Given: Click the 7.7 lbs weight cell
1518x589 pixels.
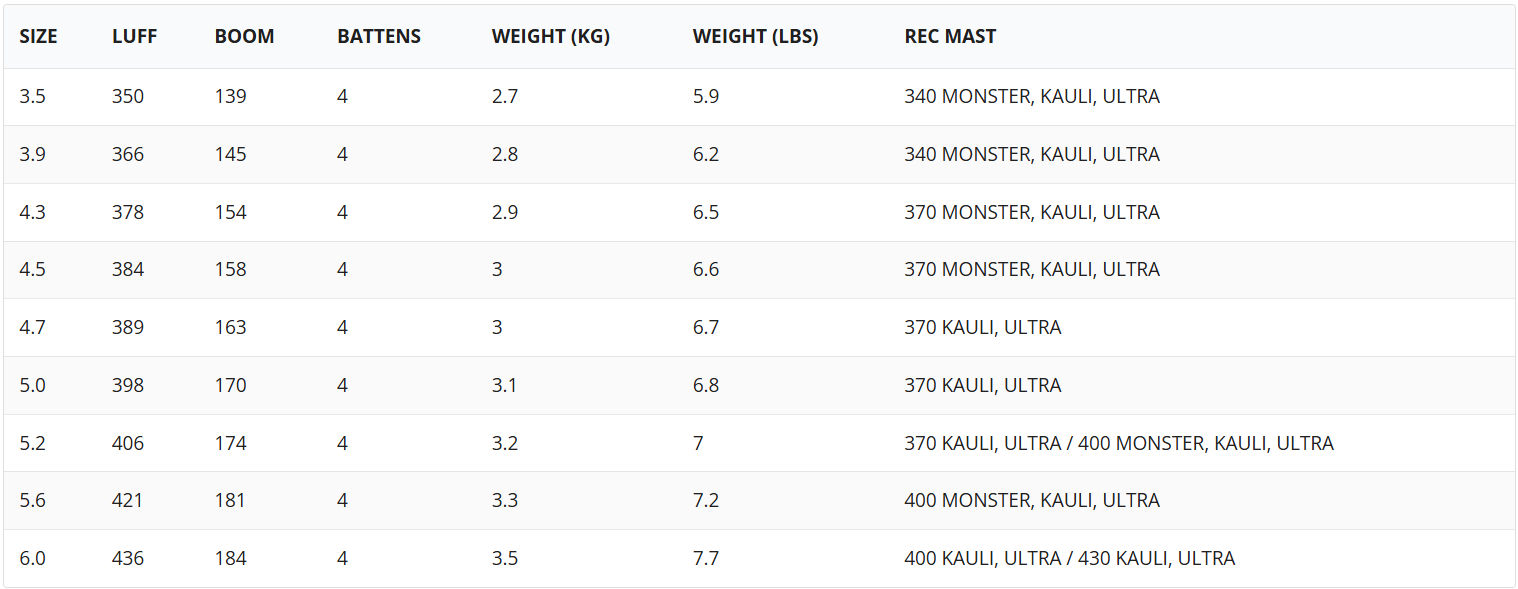Looking at the screenshot, I should [x=706, y=559].
